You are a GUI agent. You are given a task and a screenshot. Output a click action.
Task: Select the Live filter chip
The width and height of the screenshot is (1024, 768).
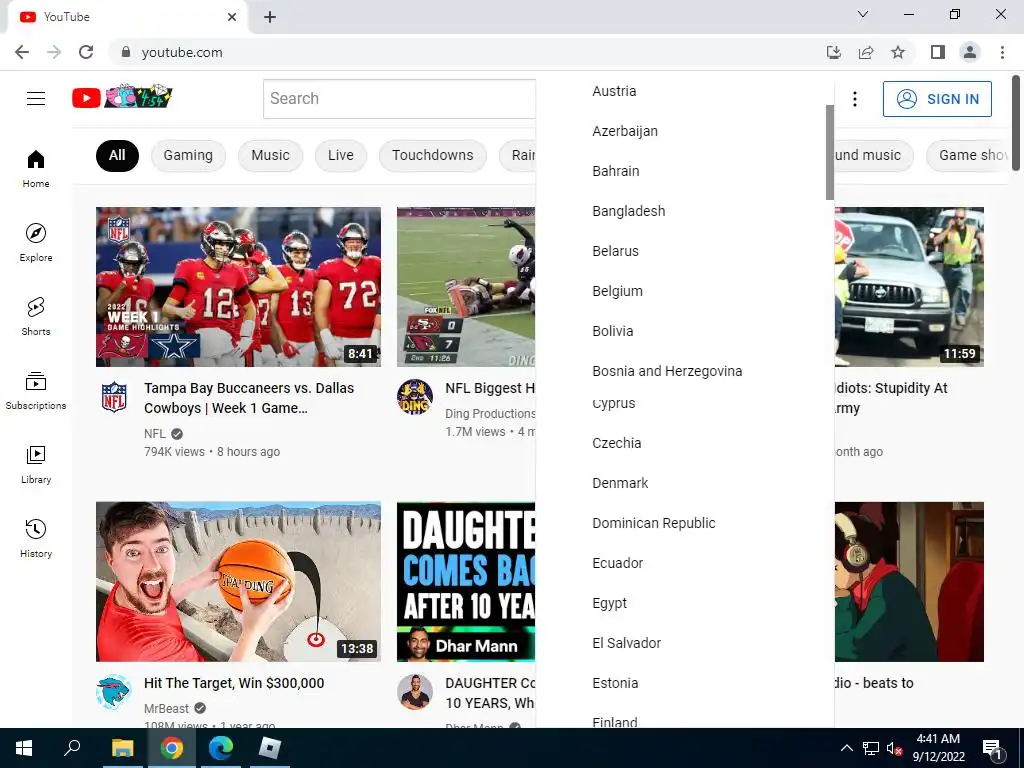coord(341,155)
